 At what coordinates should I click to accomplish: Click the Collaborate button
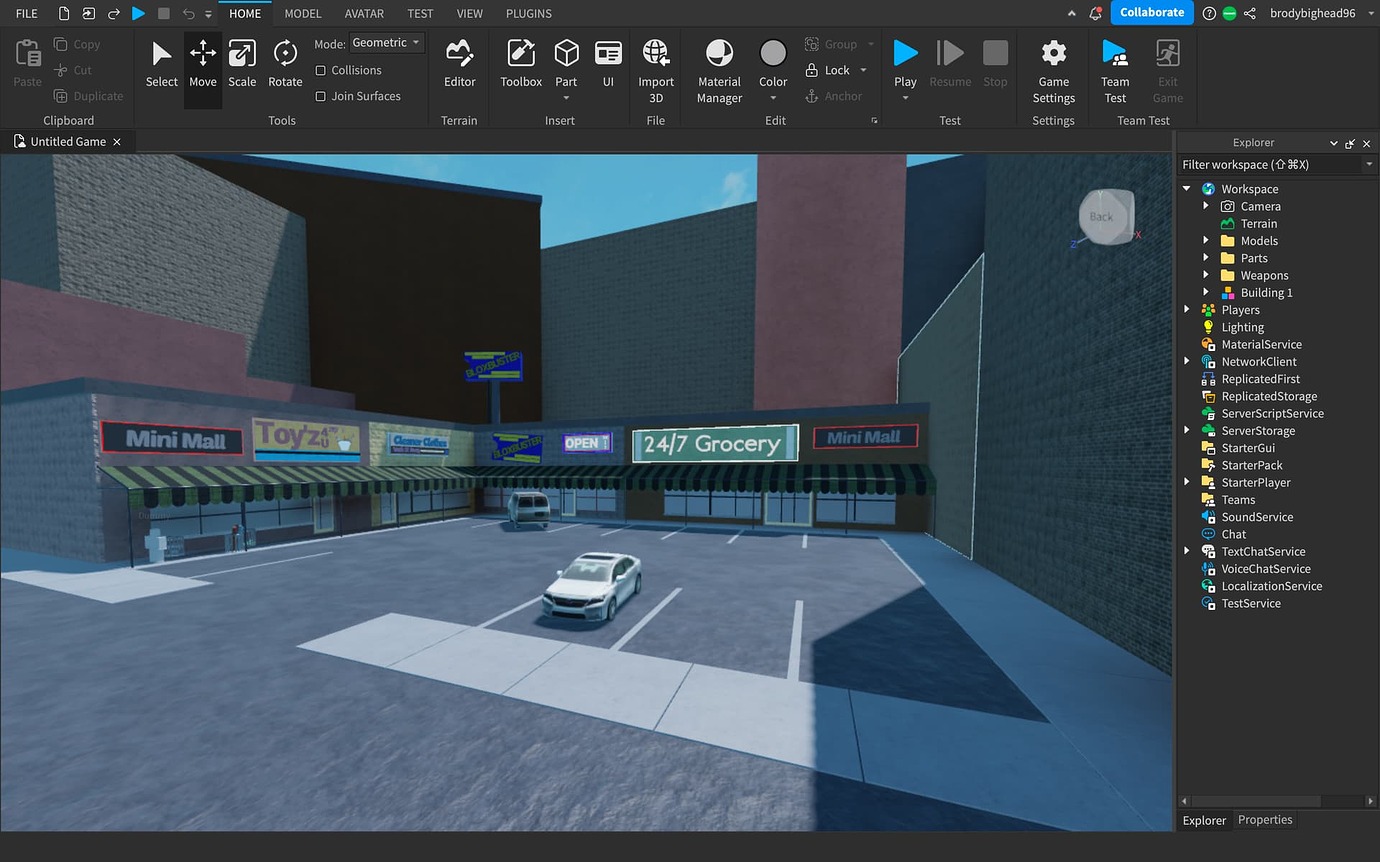pyautogui.click(x=1152, y=13)
